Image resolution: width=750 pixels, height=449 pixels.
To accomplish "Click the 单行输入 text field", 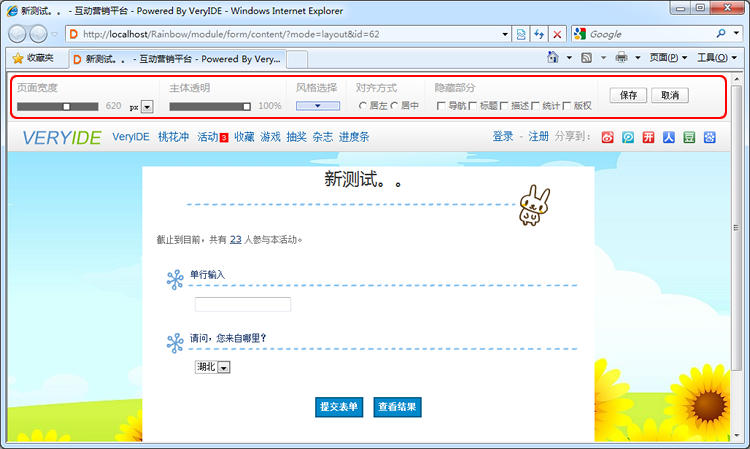I will pos(243,304).
